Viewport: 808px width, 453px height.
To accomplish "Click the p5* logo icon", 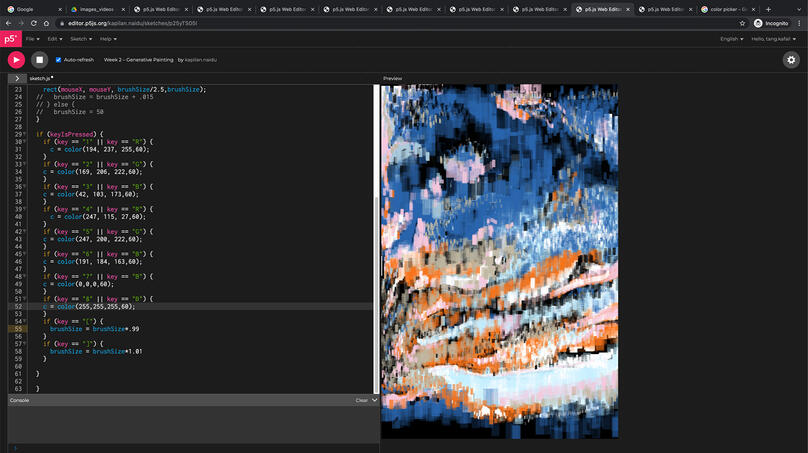I will [x=10, y=39].
